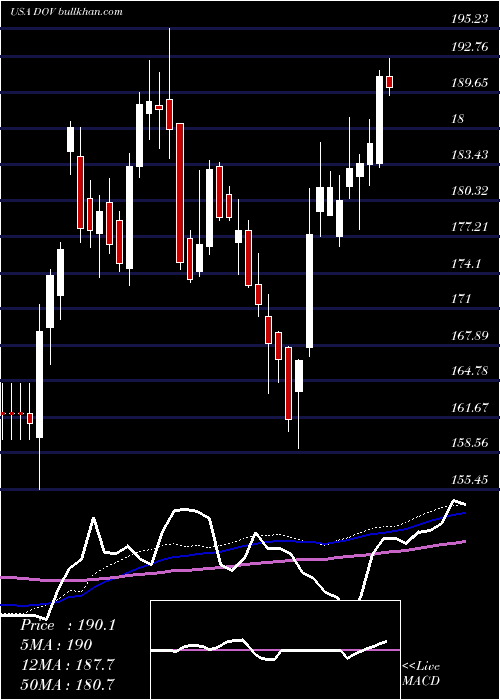
Task: Select the 167.89 price axis label
Action: 469,336
